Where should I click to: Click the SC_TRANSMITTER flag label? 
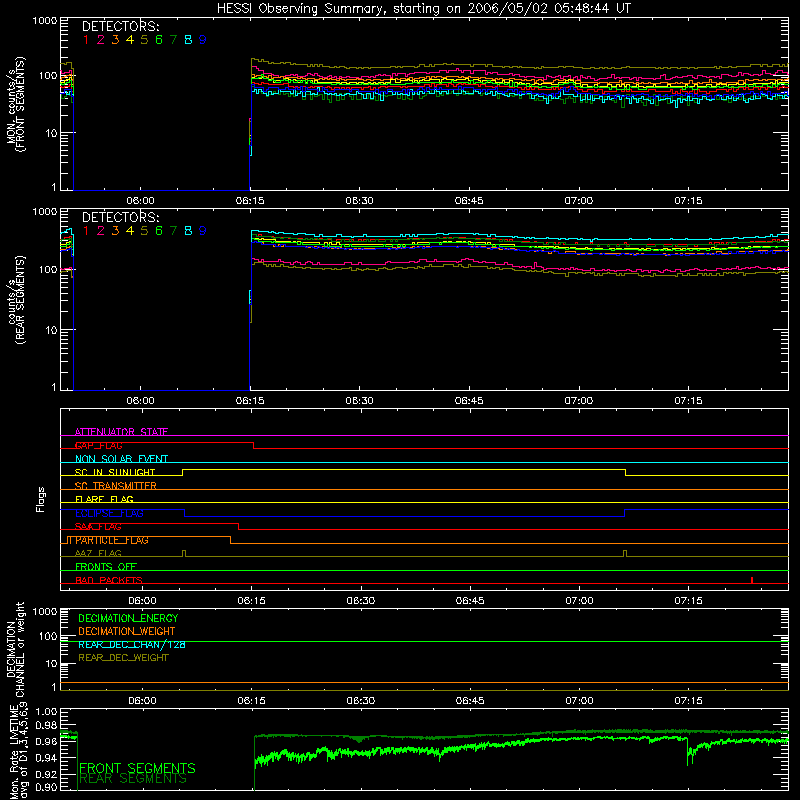(x=116, y=486)
